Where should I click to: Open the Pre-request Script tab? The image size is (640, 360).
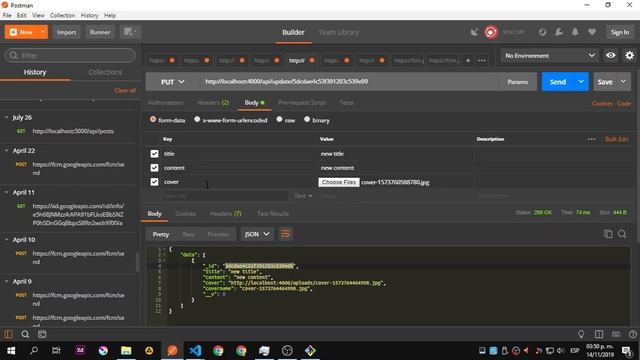[302, 102]
